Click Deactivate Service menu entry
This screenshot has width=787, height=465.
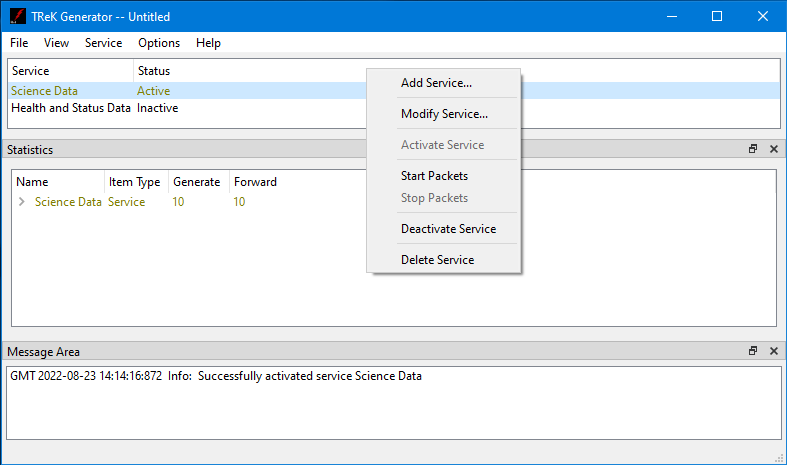(448, 229)
